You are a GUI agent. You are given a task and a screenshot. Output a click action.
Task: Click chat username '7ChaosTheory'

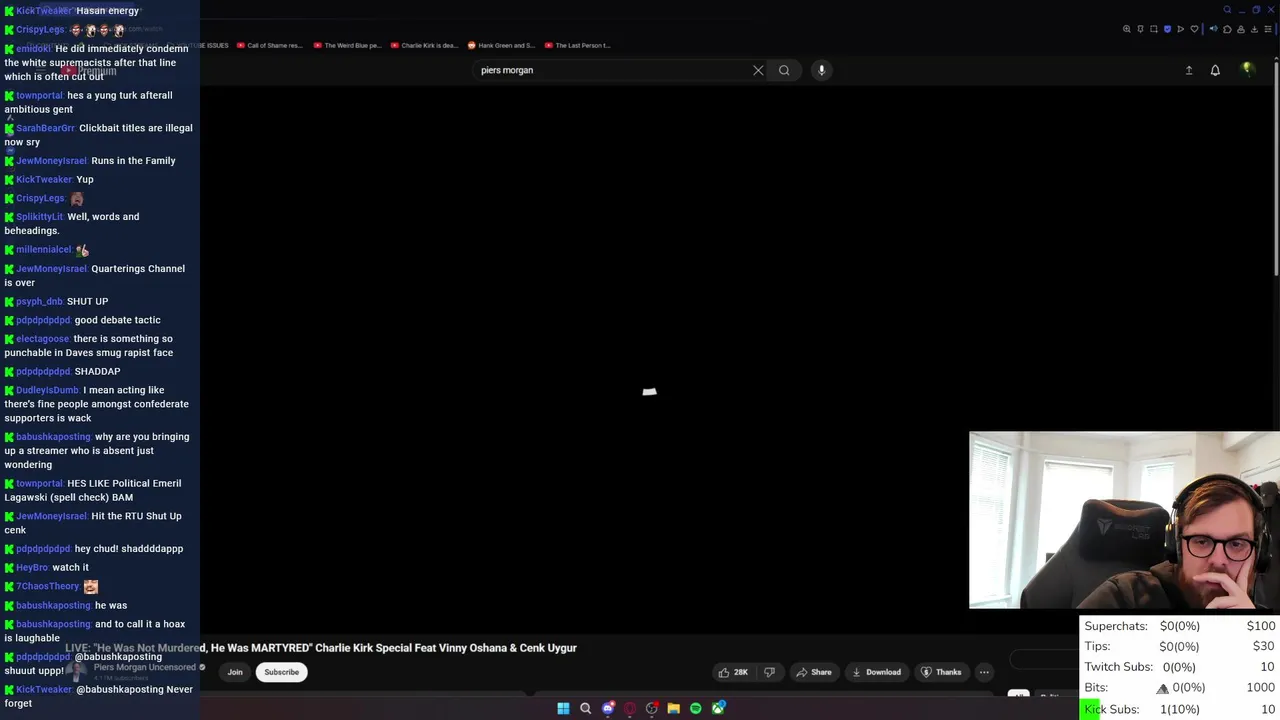[47, 586]
